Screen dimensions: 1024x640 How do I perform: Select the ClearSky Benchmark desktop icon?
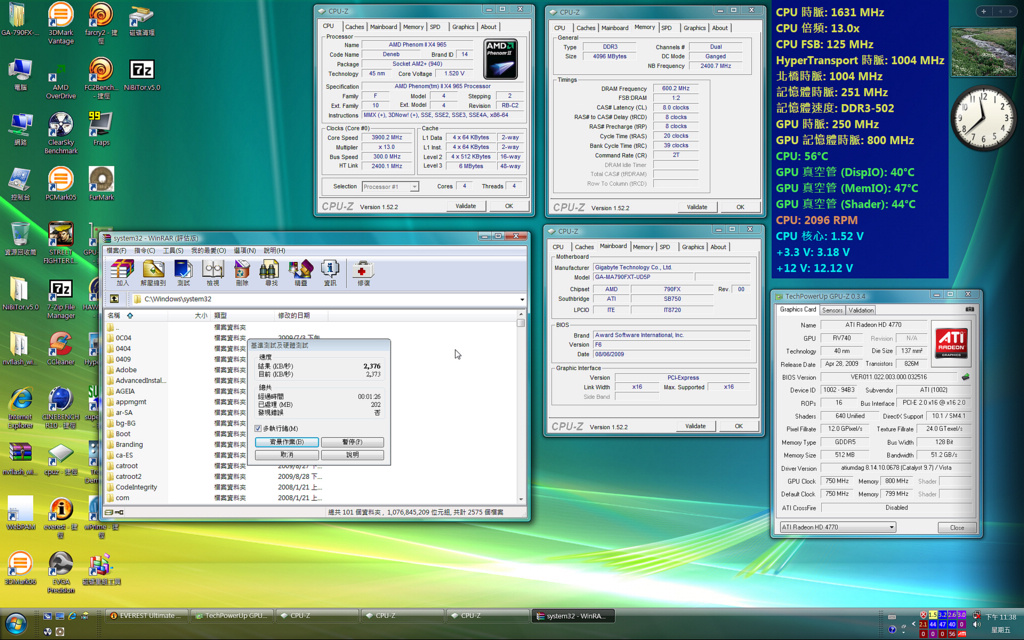coord(61,133)
